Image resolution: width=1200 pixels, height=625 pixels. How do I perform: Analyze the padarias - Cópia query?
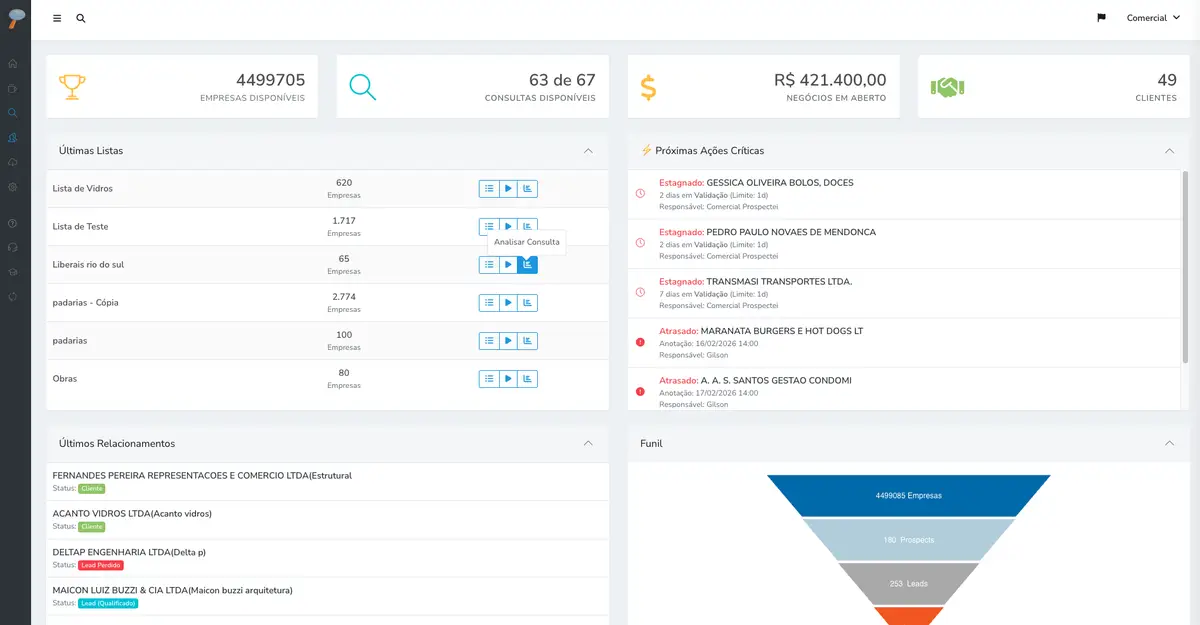528,302
